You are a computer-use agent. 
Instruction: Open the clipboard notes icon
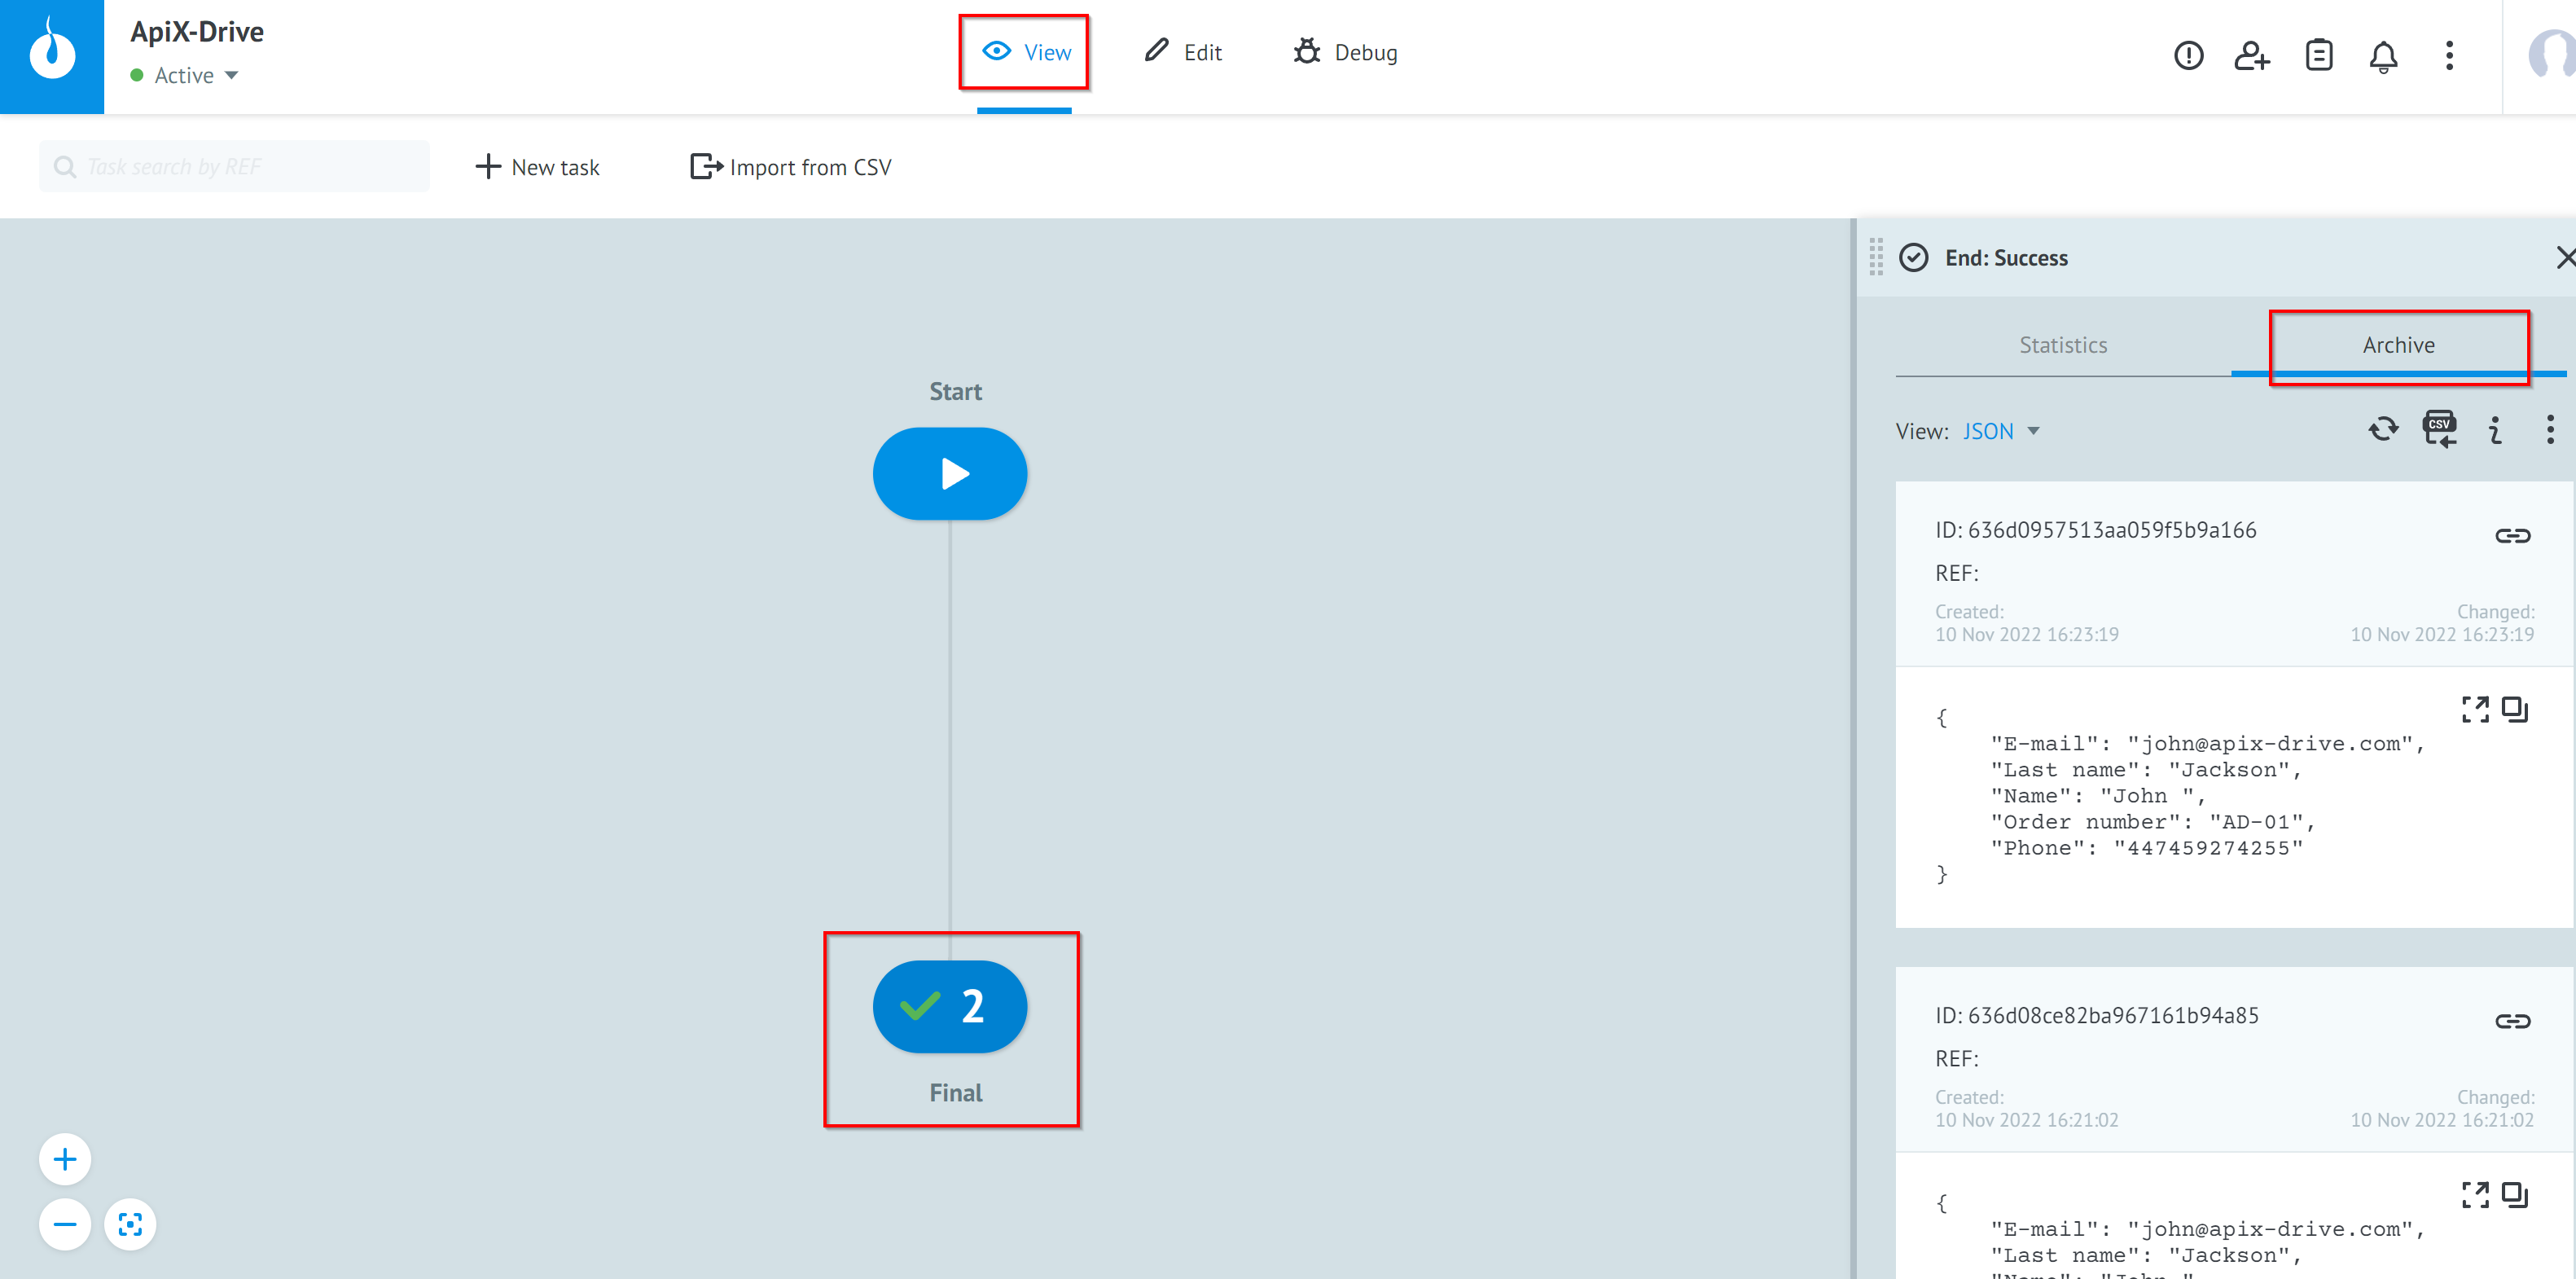coord(2319,56)
